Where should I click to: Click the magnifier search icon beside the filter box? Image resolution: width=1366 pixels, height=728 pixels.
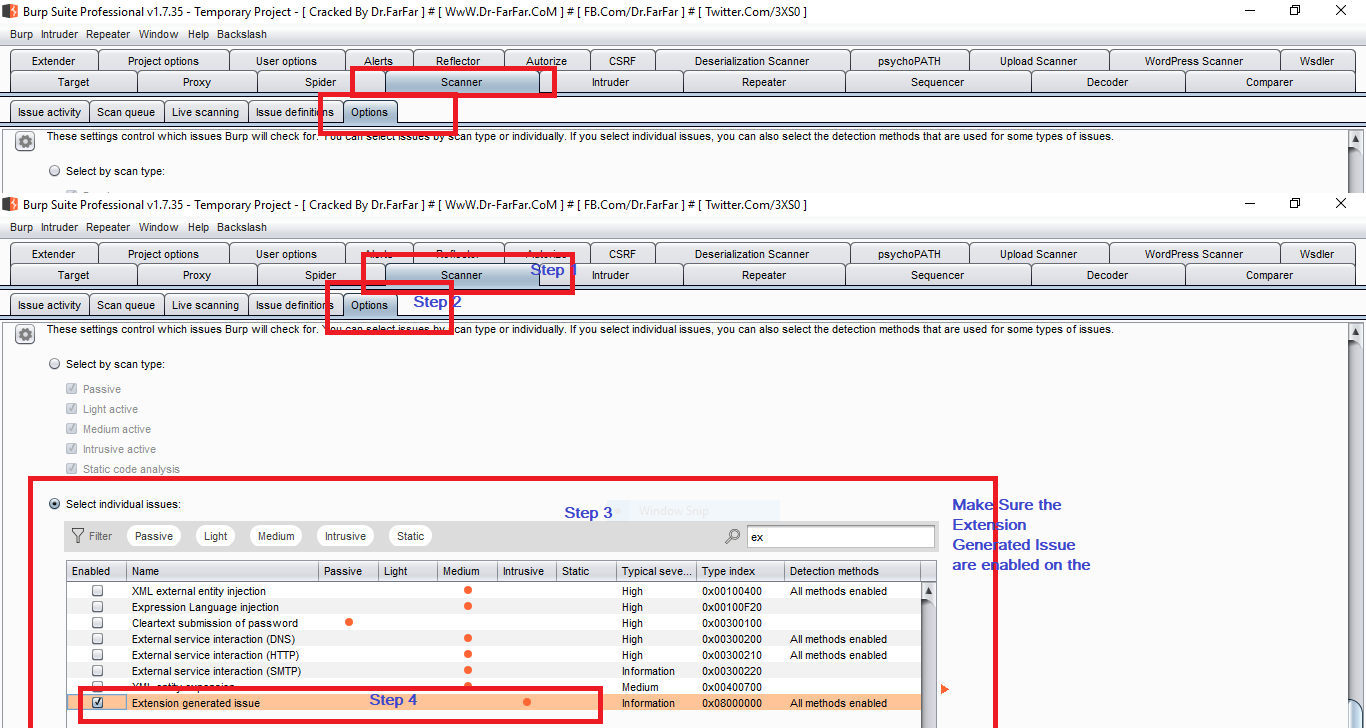[x=733, y=537]
